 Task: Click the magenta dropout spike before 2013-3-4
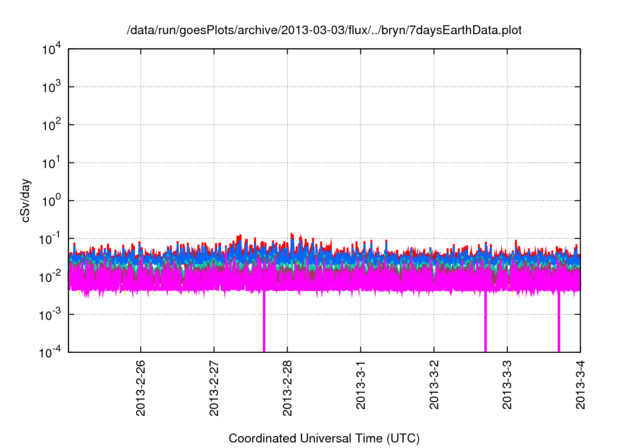point(559,322)
